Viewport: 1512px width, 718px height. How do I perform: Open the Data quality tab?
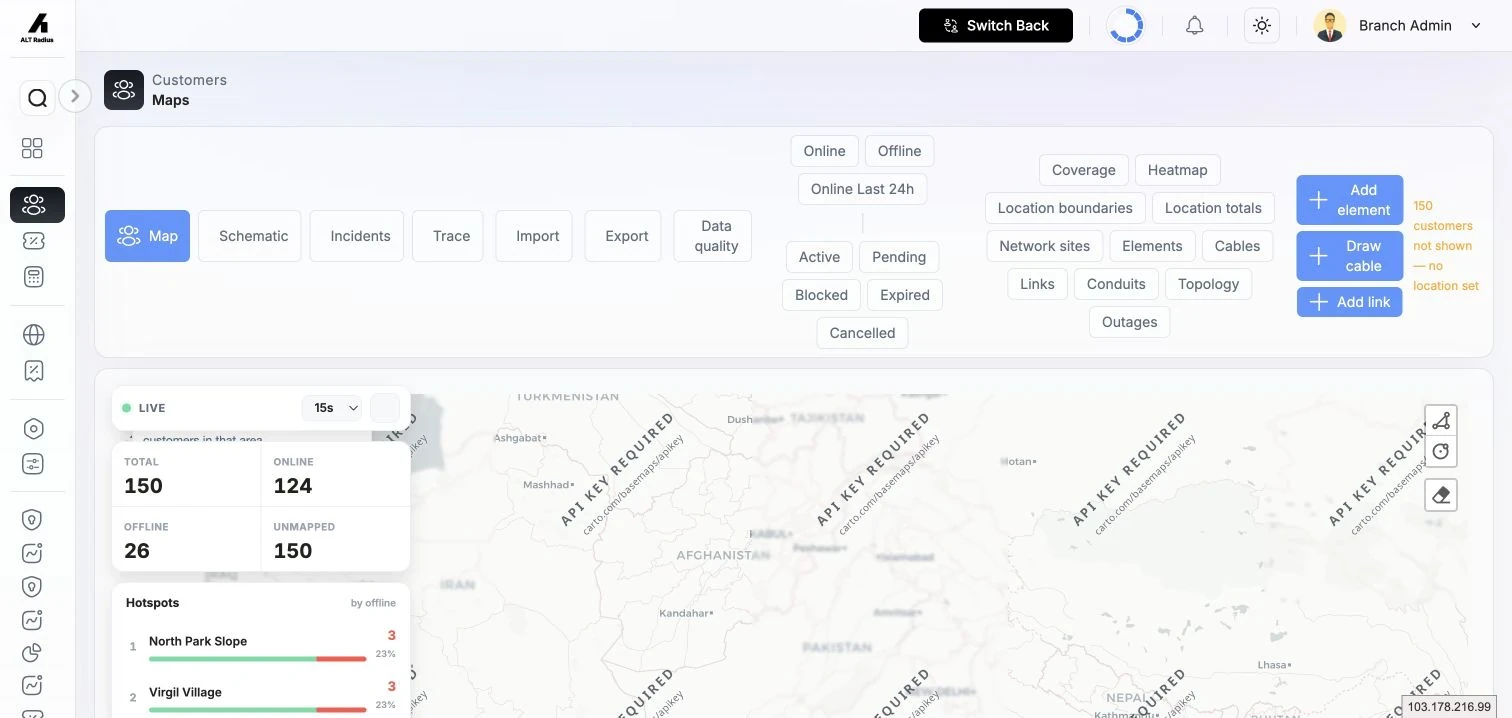713,236
